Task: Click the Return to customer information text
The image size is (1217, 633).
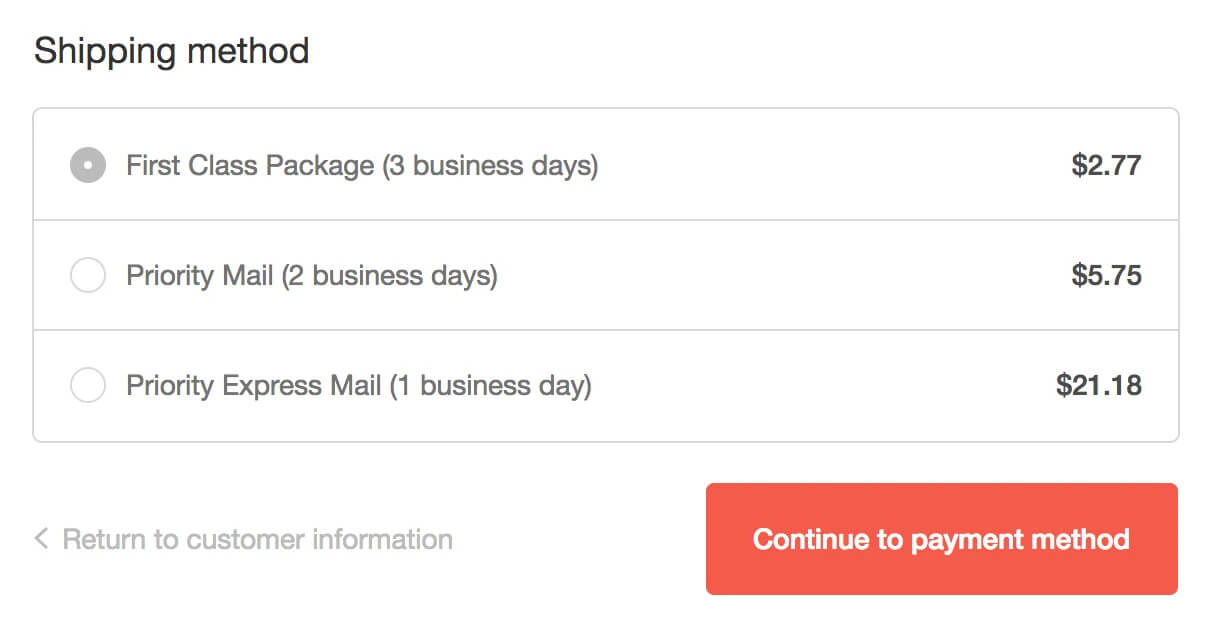Action: [257, 539]
